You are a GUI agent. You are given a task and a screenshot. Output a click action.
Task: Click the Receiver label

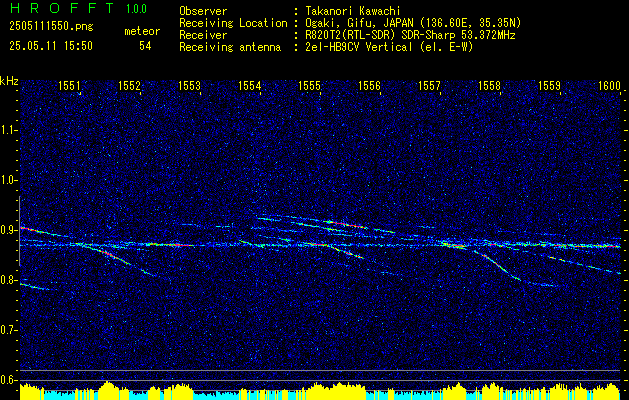tap(203, 35)
